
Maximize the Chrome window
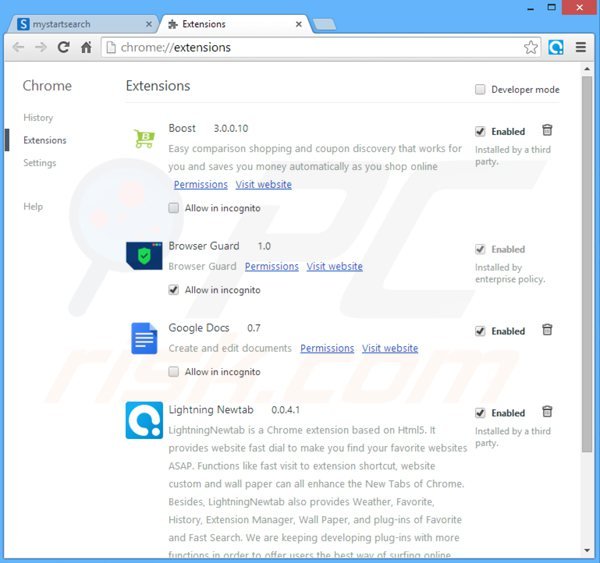[x=551, y=7]
